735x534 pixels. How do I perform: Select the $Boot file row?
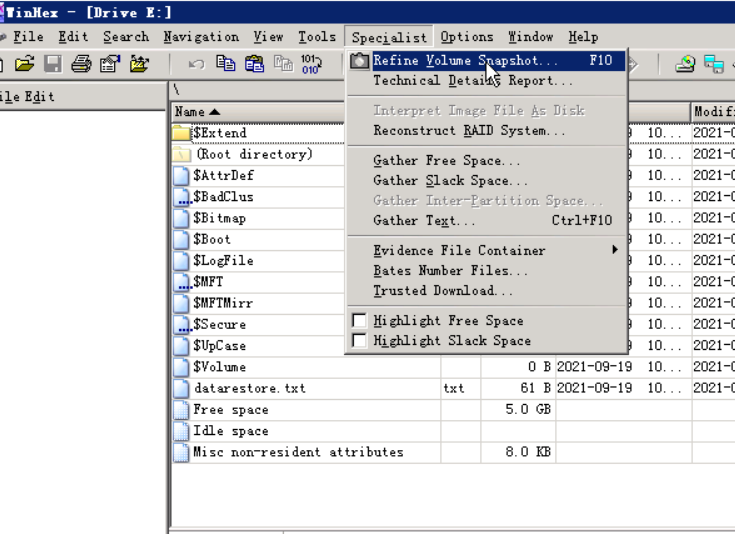coord(258,240)
